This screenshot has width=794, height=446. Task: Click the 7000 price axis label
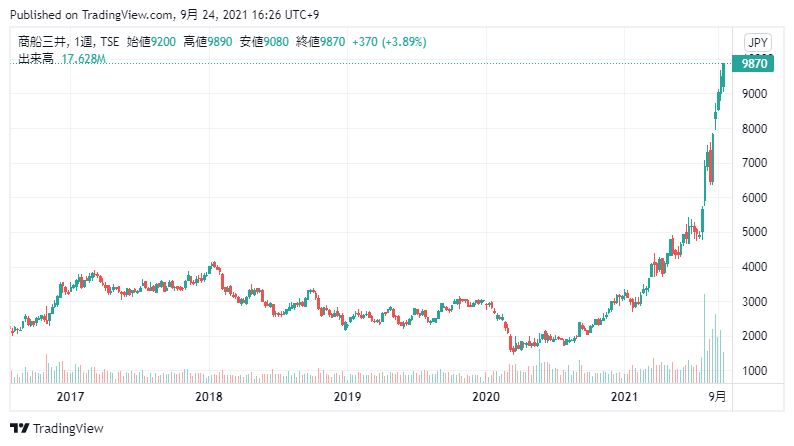click(x=755, y=163)
